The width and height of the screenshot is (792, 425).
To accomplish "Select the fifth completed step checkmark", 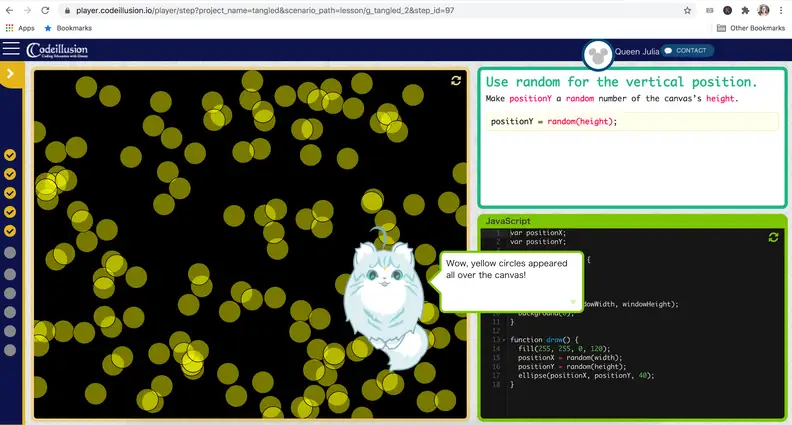I will tap(10, 231).
